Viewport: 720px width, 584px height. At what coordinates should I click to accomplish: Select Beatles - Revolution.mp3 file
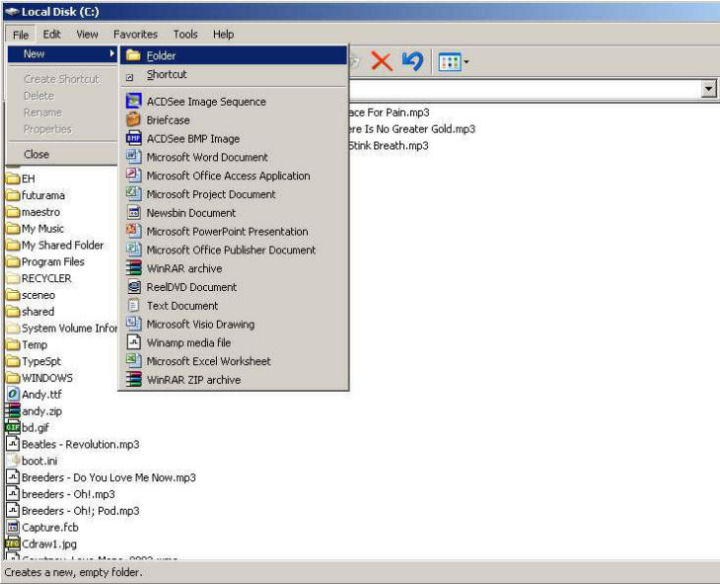[73, 444]
